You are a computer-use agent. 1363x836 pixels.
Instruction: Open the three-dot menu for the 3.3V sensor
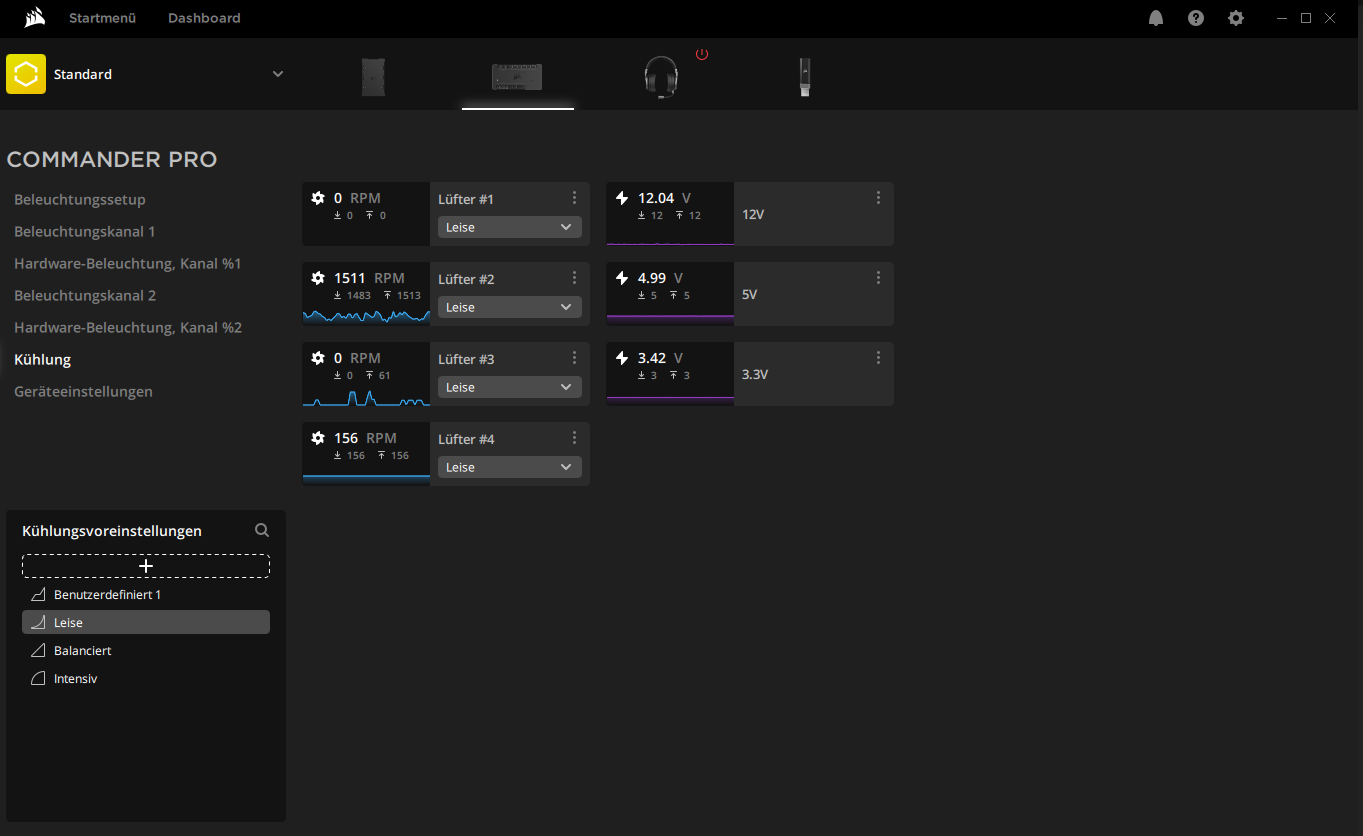tap(878, 358)
